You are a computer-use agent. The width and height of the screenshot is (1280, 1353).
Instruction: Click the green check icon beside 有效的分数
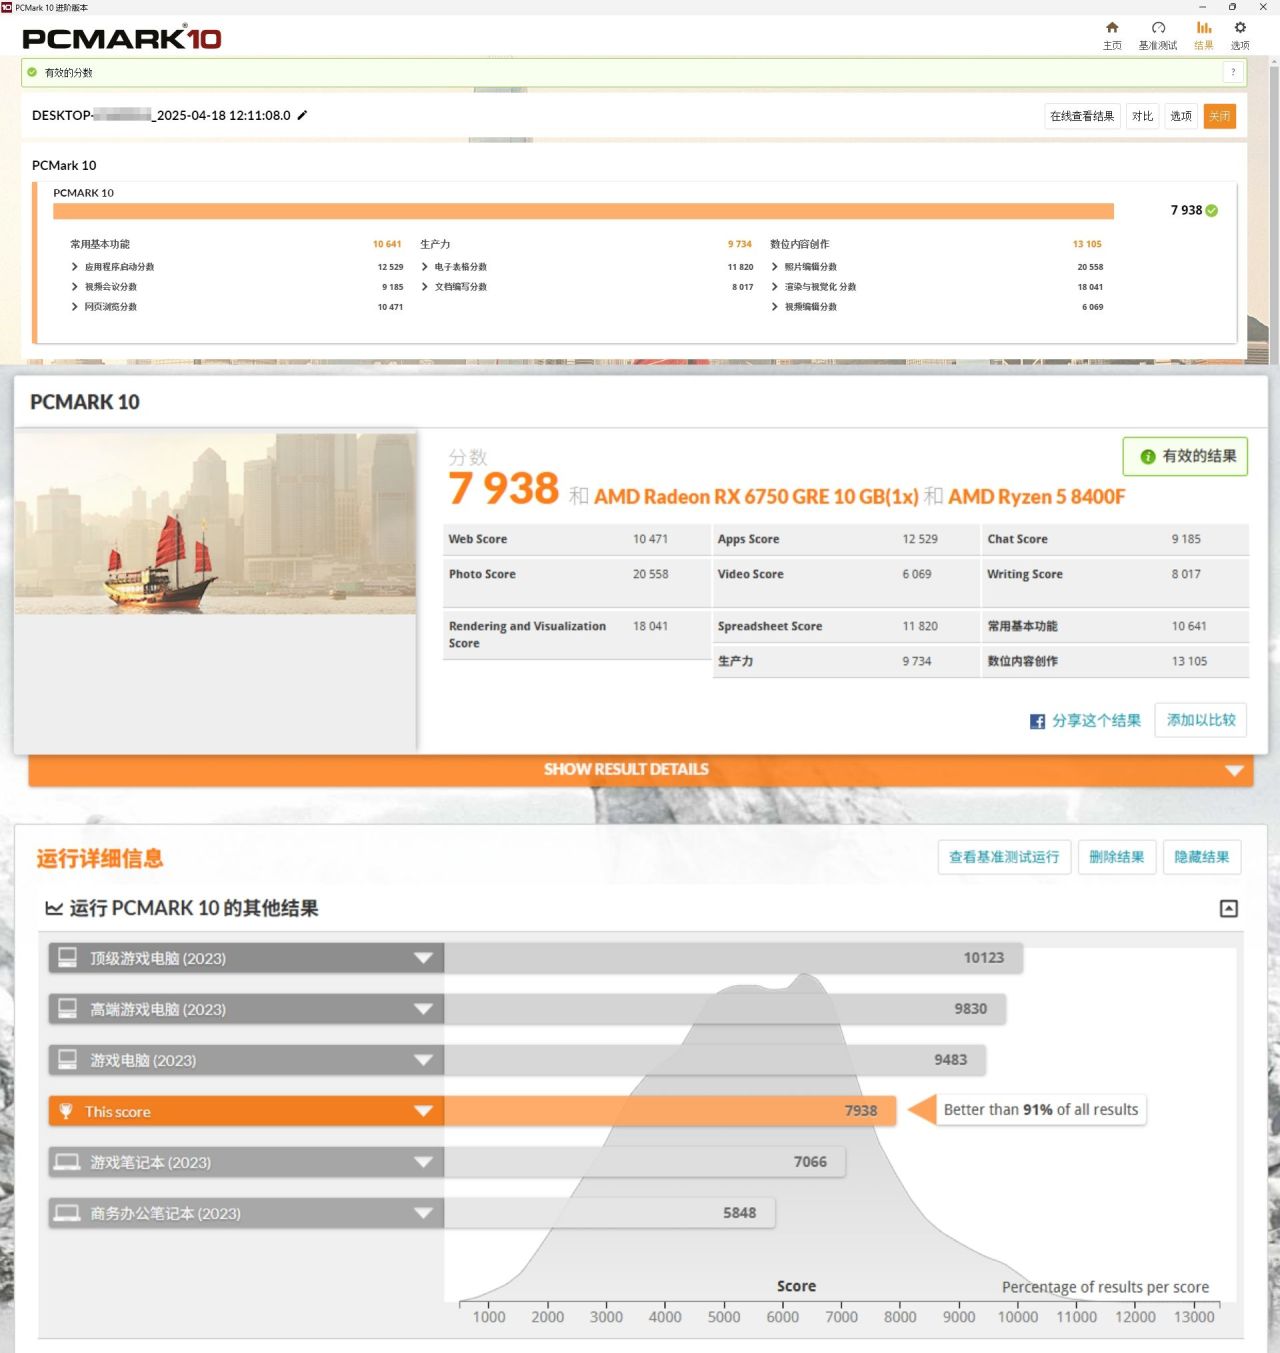coord(32,72)
